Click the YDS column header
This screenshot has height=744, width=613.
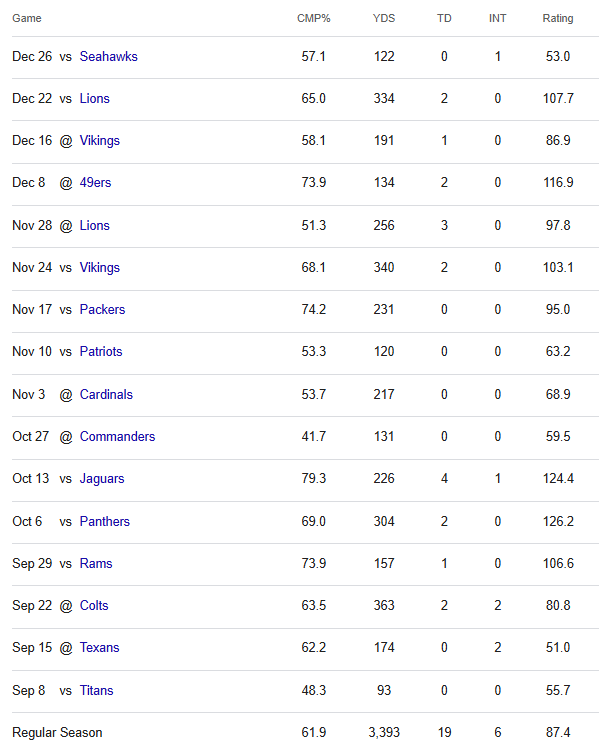pos(384,19)
